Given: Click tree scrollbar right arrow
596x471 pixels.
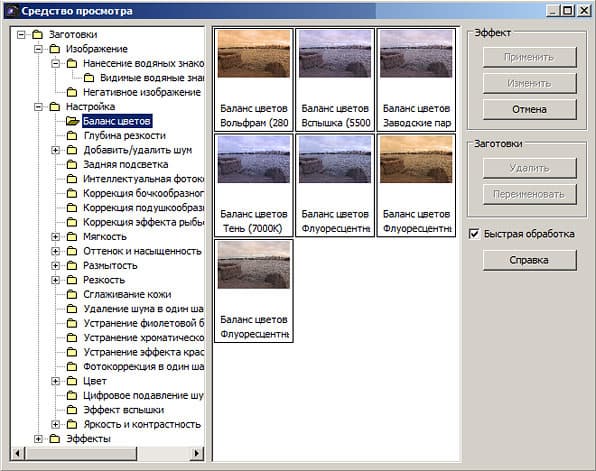Looking at the screenshot, I should [197, 453].
